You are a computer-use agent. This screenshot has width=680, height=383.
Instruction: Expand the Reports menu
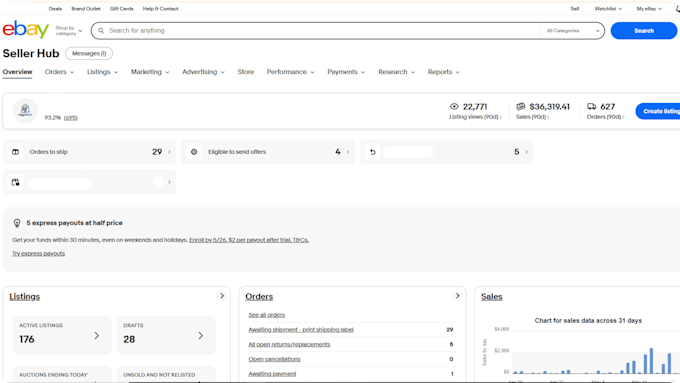[x=443, y=72]
